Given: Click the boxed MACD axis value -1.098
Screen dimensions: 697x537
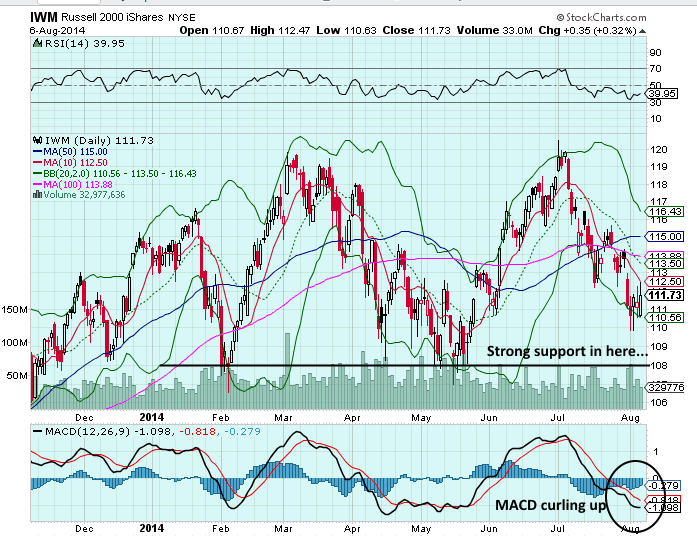Looking at the screenshot, I should tap(663, 508).
